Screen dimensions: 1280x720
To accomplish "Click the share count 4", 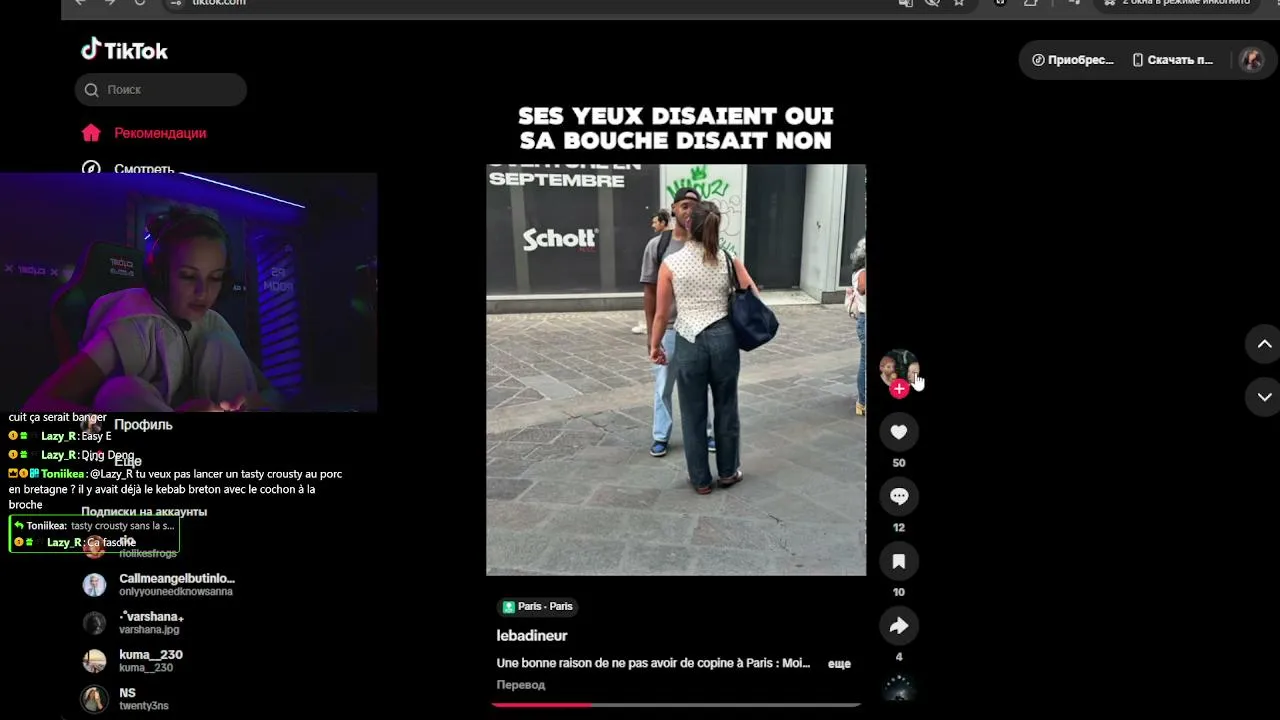I will coord(899,657).
